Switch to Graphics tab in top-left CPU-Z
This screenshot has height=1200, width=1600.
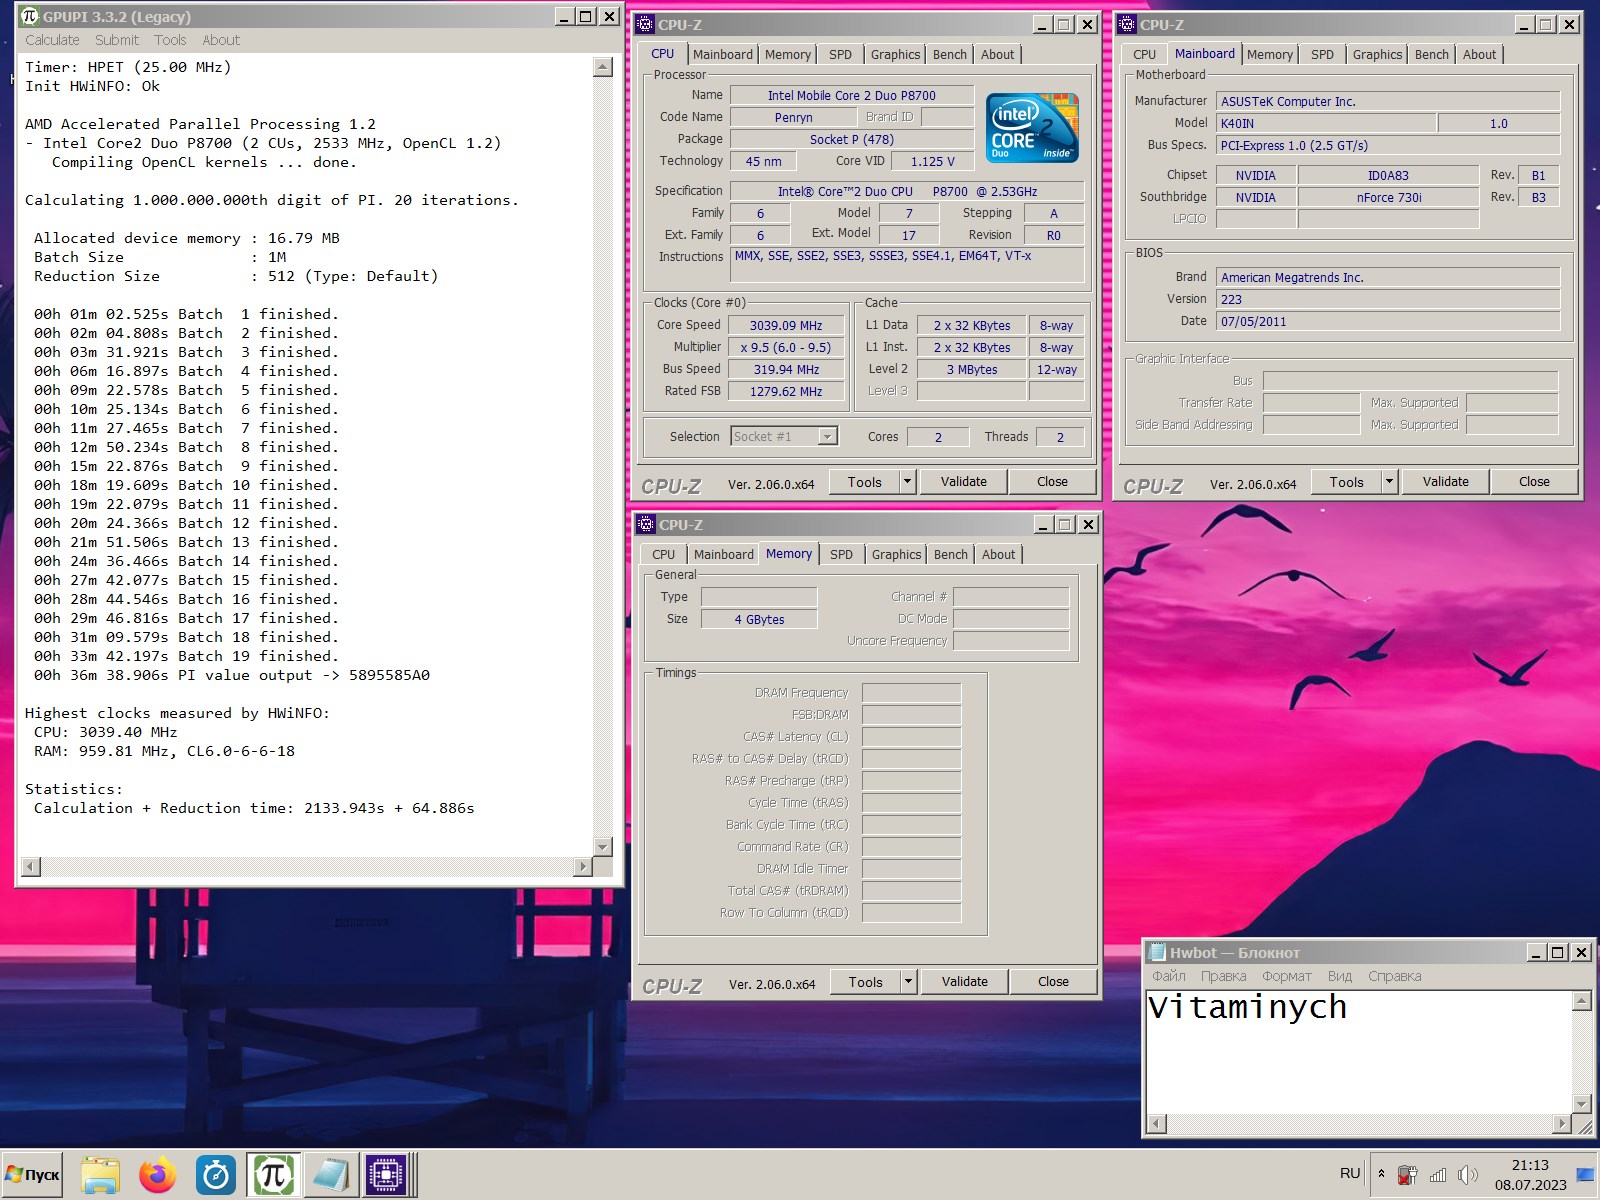pos(895,55)
